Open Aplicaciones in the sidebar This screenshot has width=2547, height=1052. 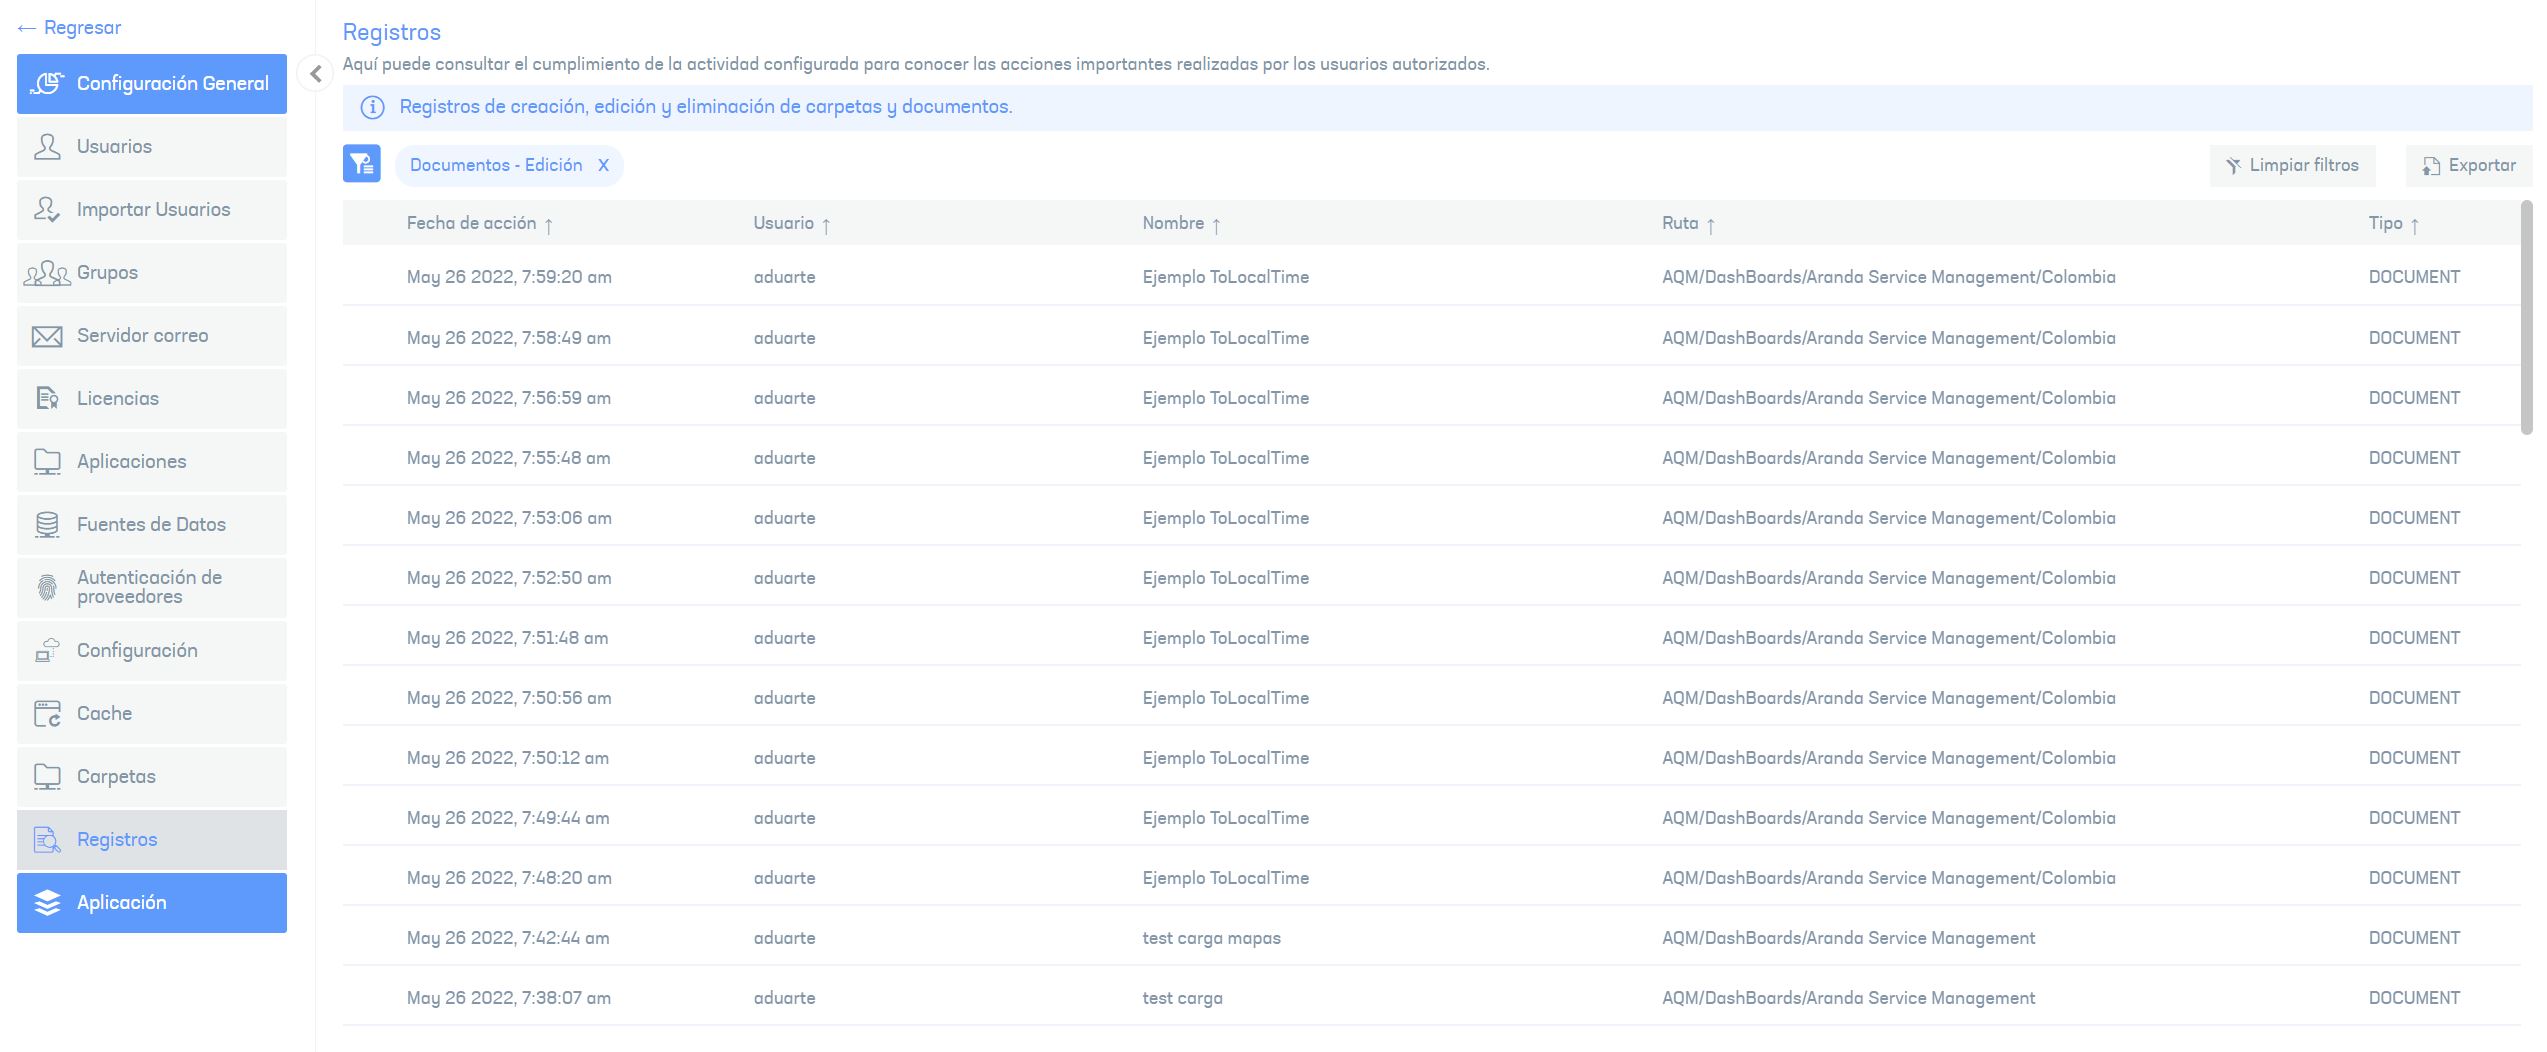(152, 462)
